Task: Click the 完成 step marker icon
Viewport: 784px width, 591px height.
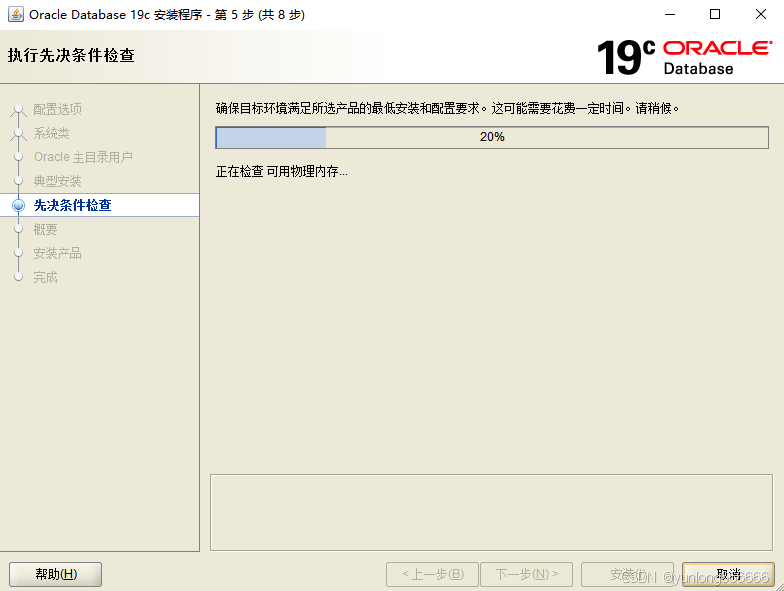Action: coord(18,277)
